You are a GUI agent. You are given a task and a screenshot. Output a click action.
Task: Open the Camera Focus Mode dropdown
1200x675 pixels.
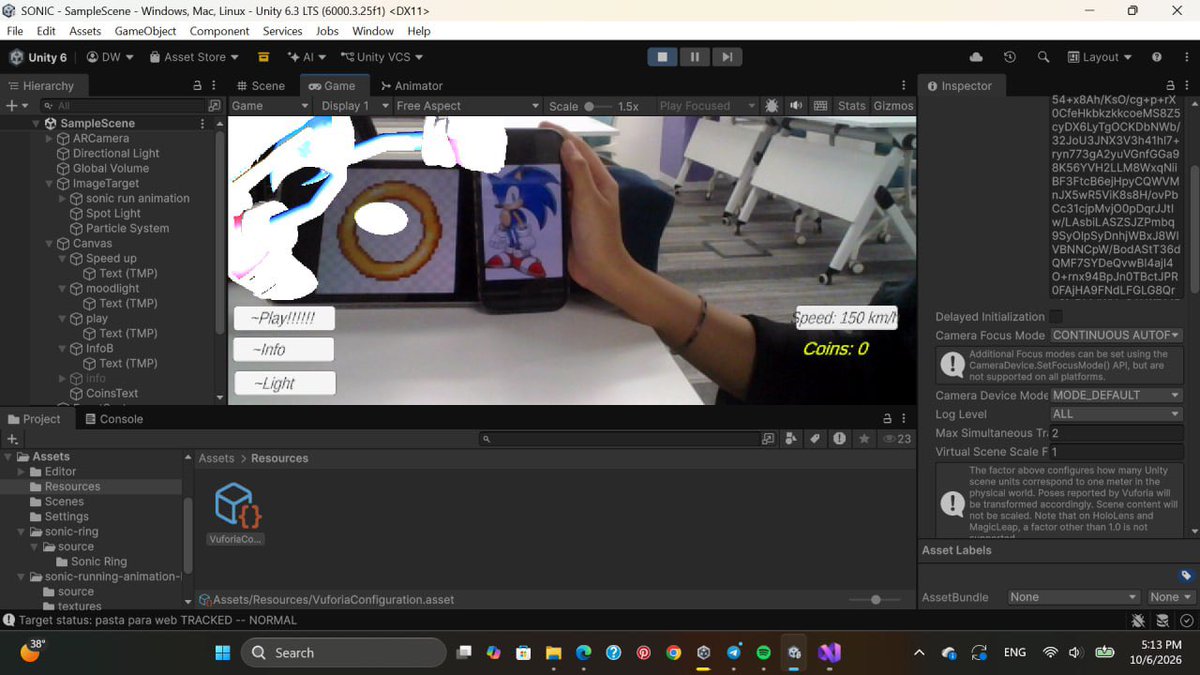(x=1116, y=336)
